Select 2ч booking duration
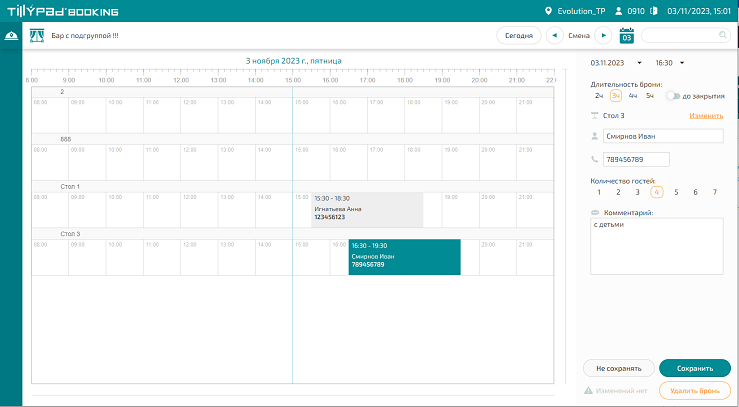This screenshot has width=739, height=407. [598, 96]
